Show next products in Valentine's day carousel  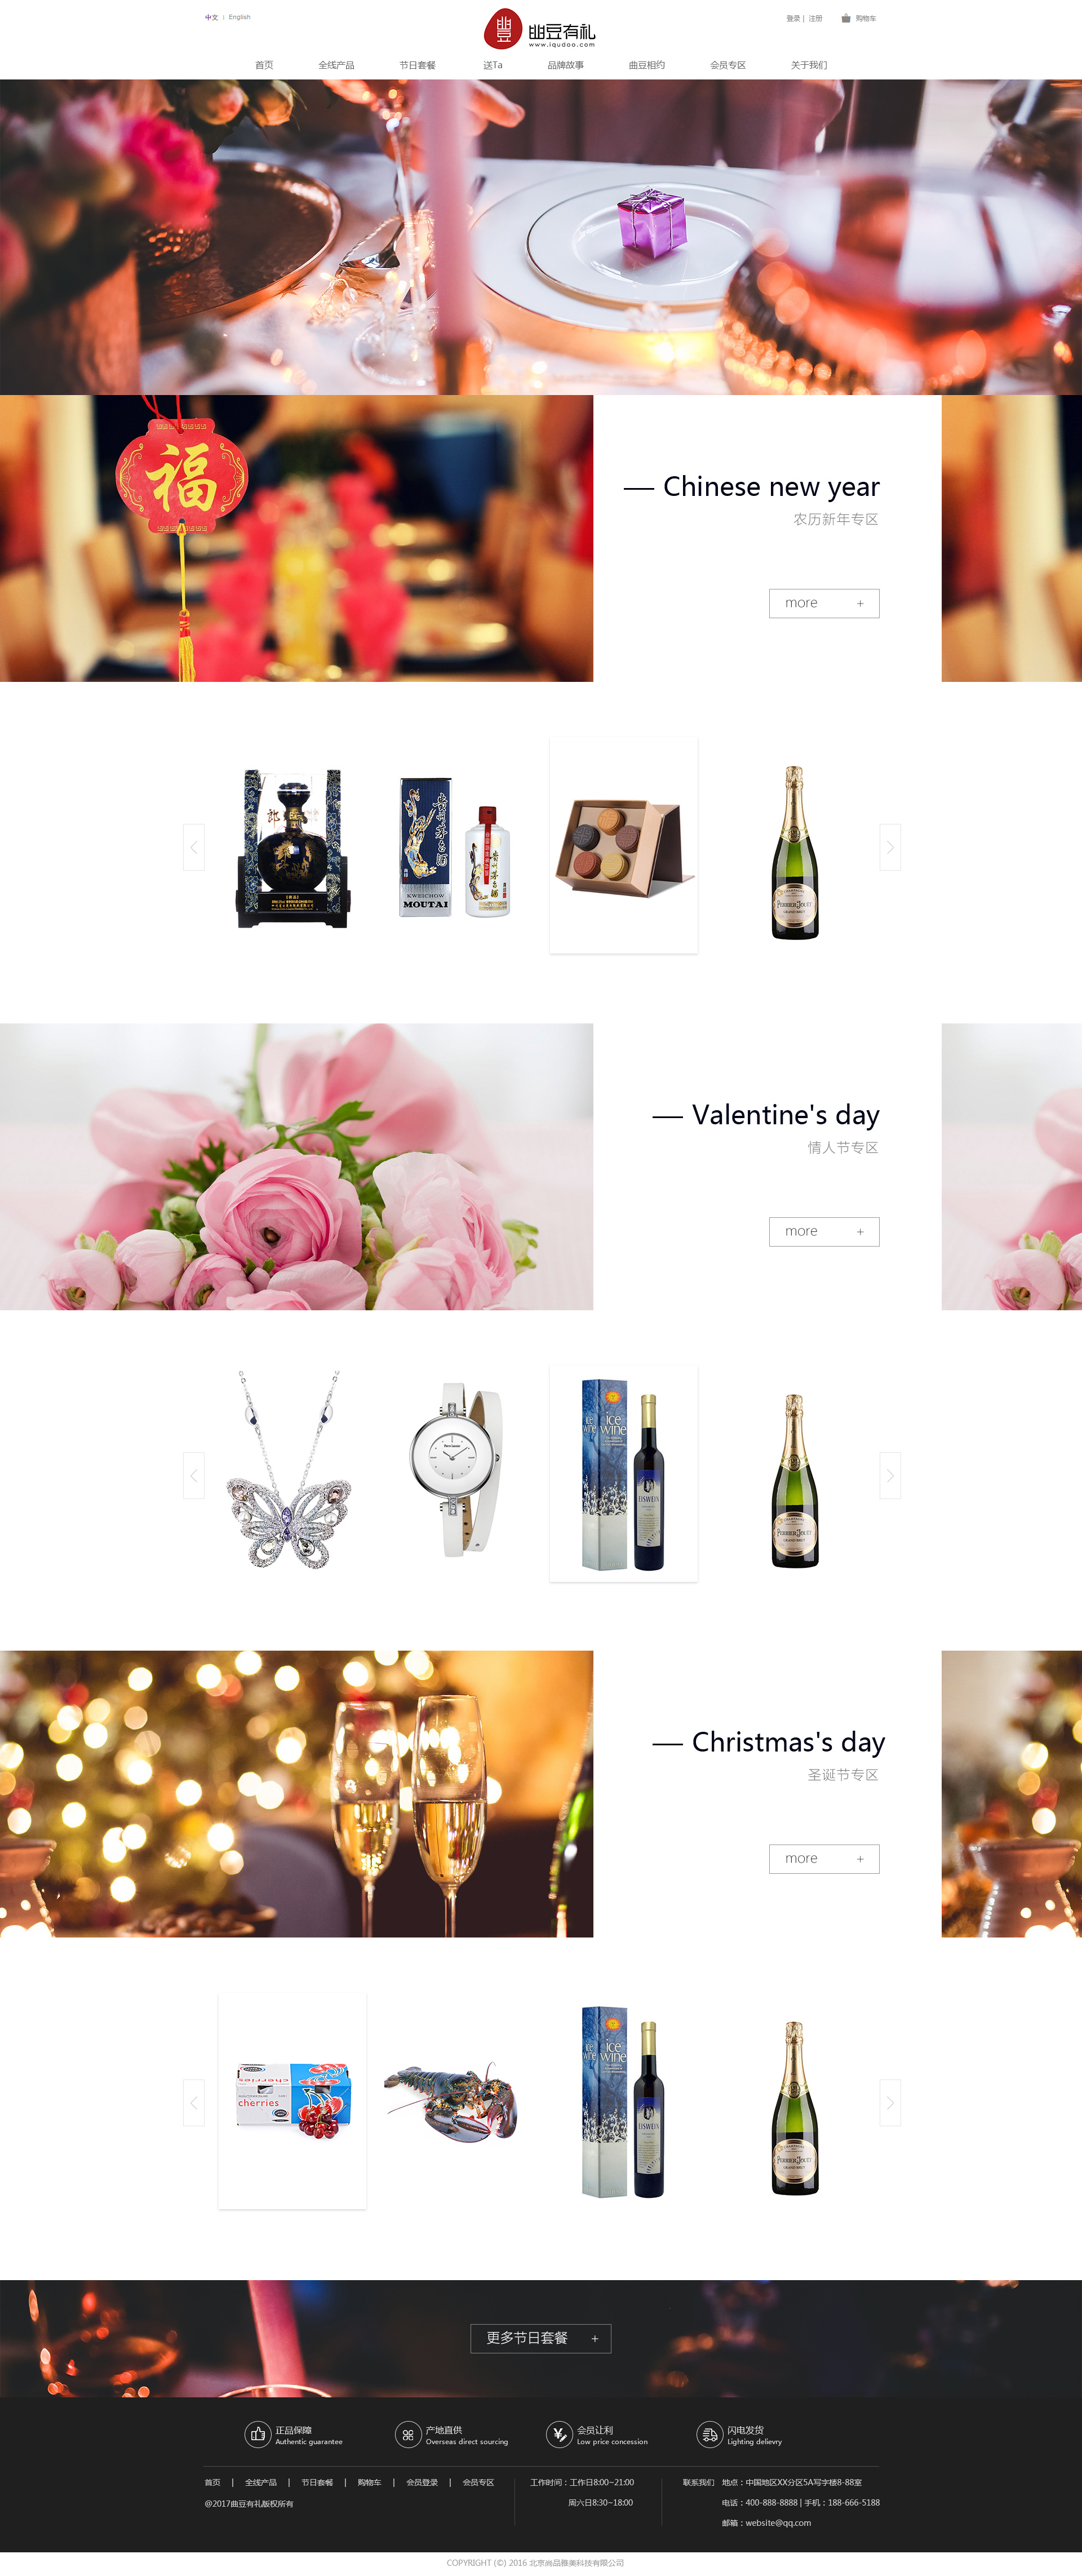click(x=890, y=1475)
